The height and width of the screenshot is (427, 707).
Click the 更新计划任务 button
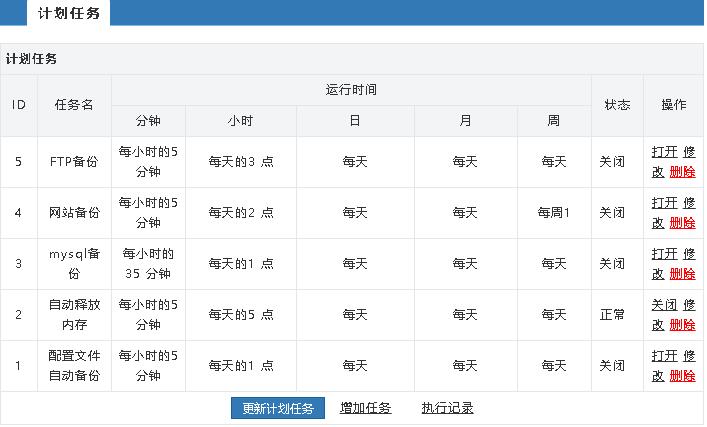278,409
